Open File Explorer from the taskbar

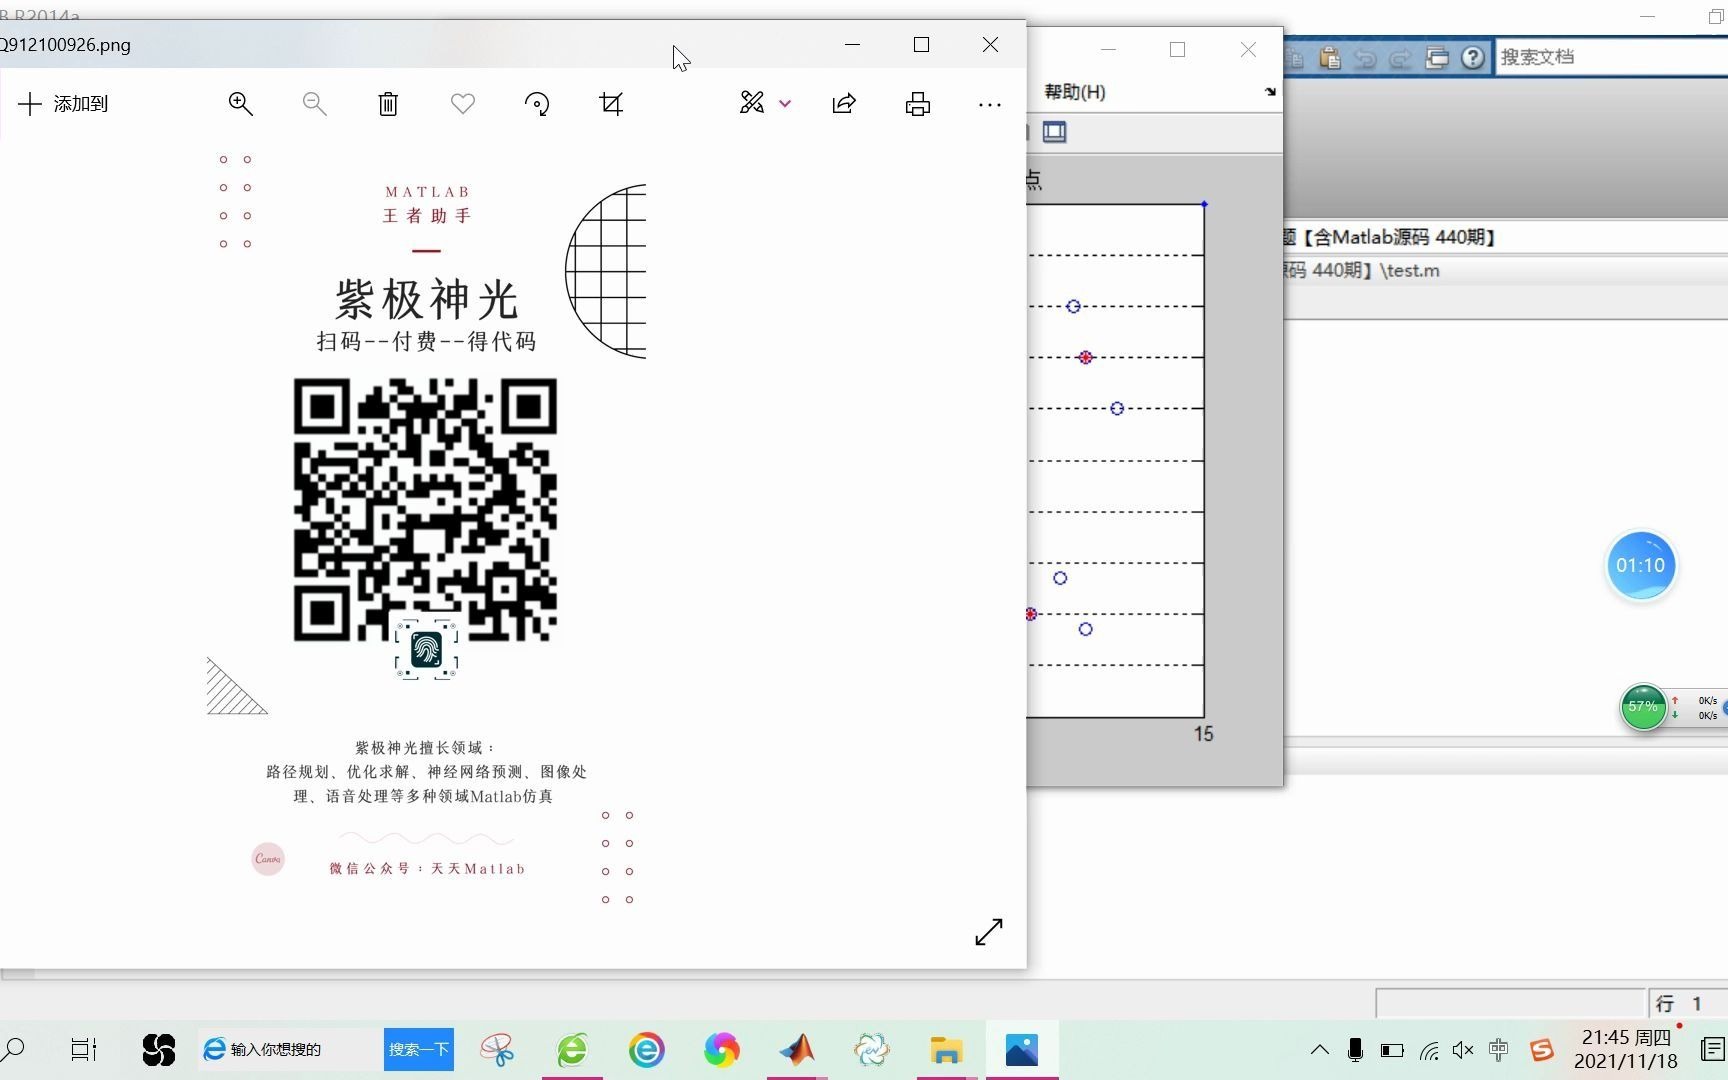point(946,1050)
